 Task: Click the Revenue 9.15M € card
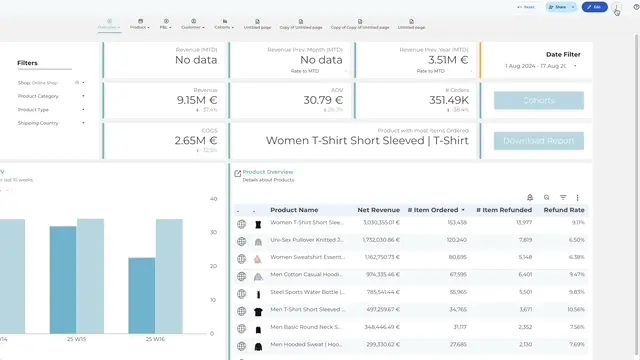pos(164,100)
